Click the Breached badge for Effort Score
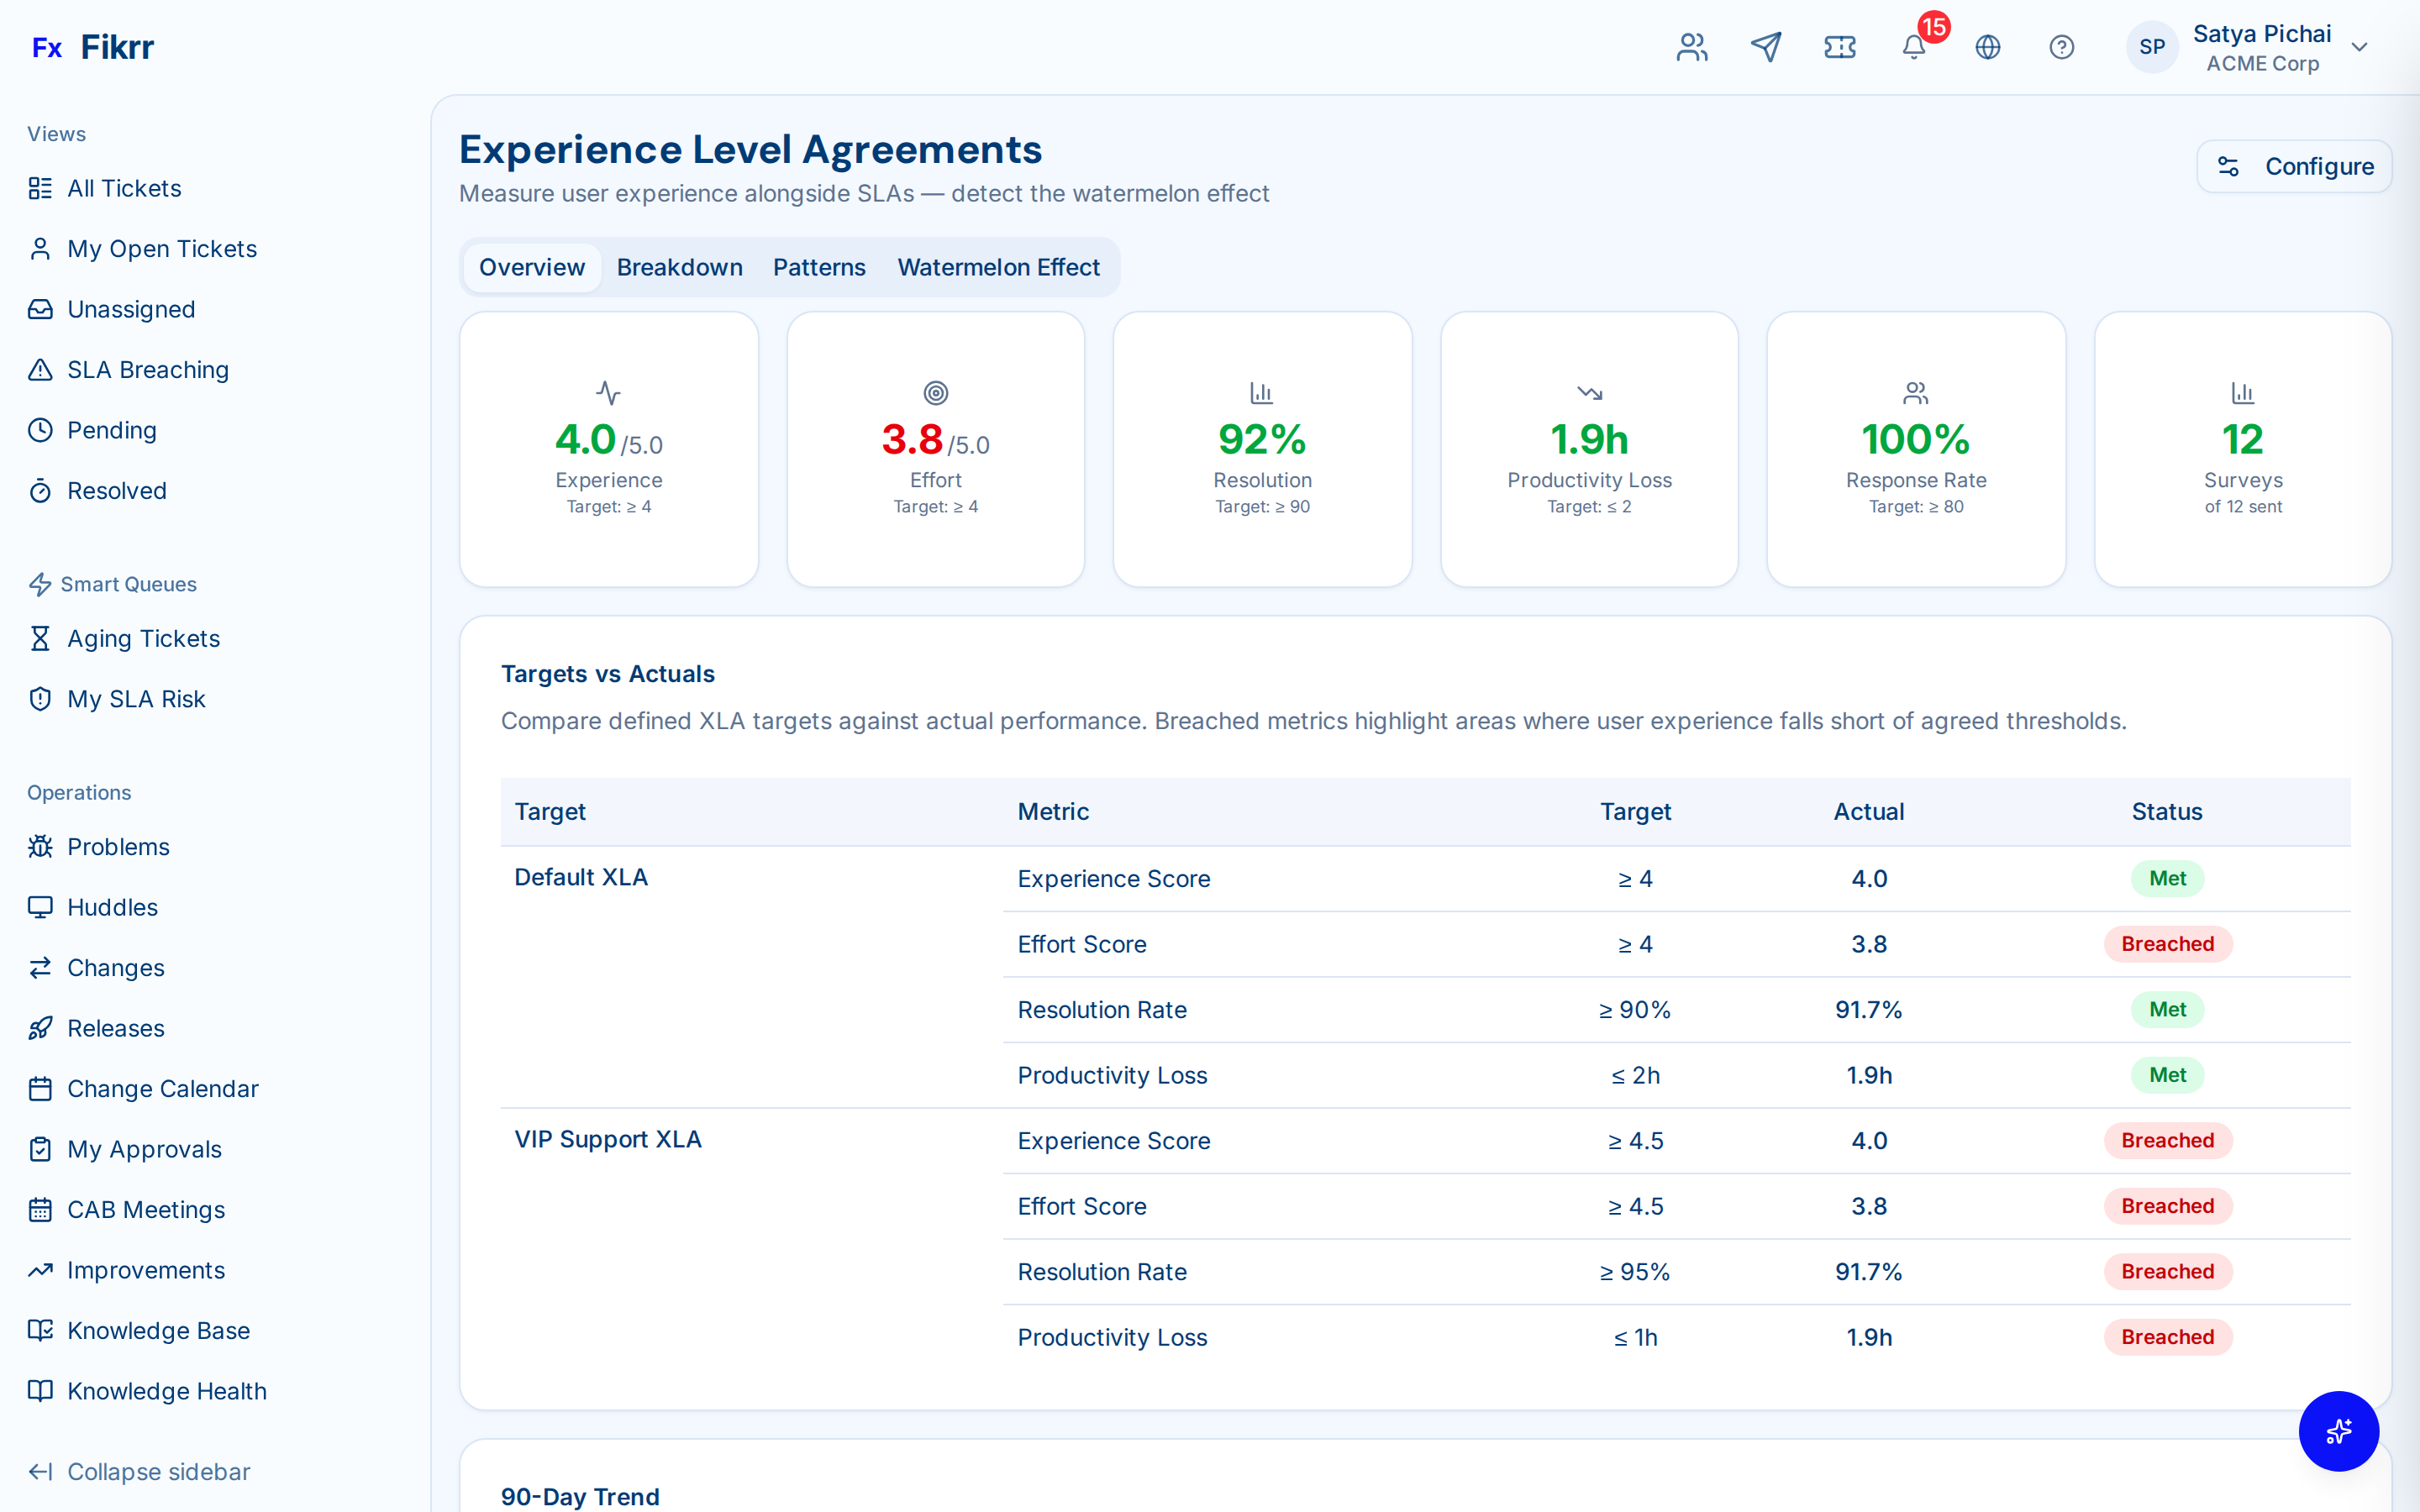The width and height of the screenshot is (2420, 1512). tap(2167, 943)
